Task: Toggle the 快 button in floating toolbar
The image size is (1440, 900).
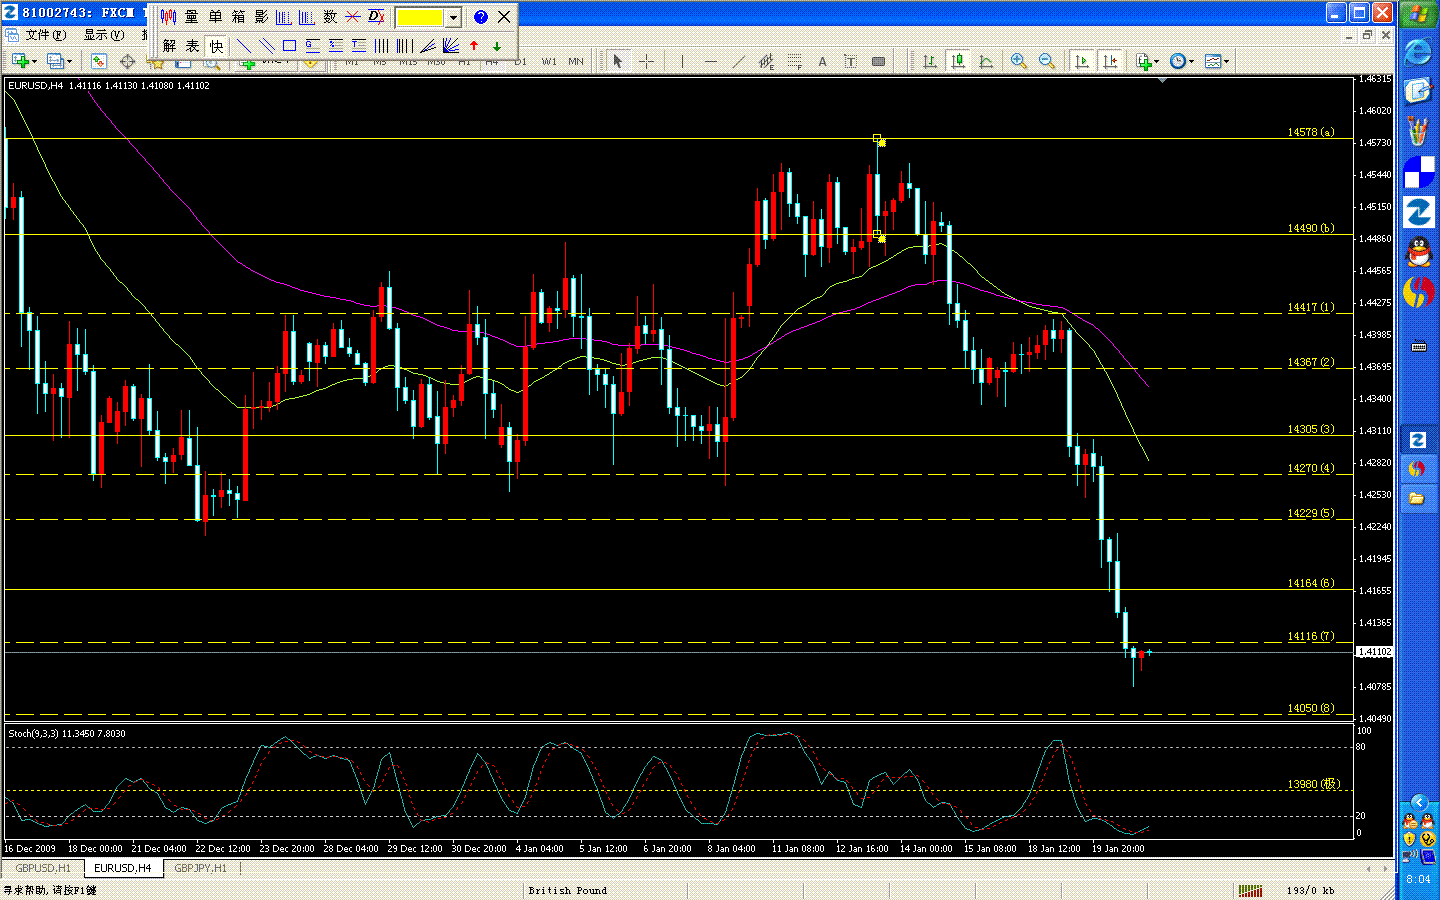Action: (x=216, y=46)
